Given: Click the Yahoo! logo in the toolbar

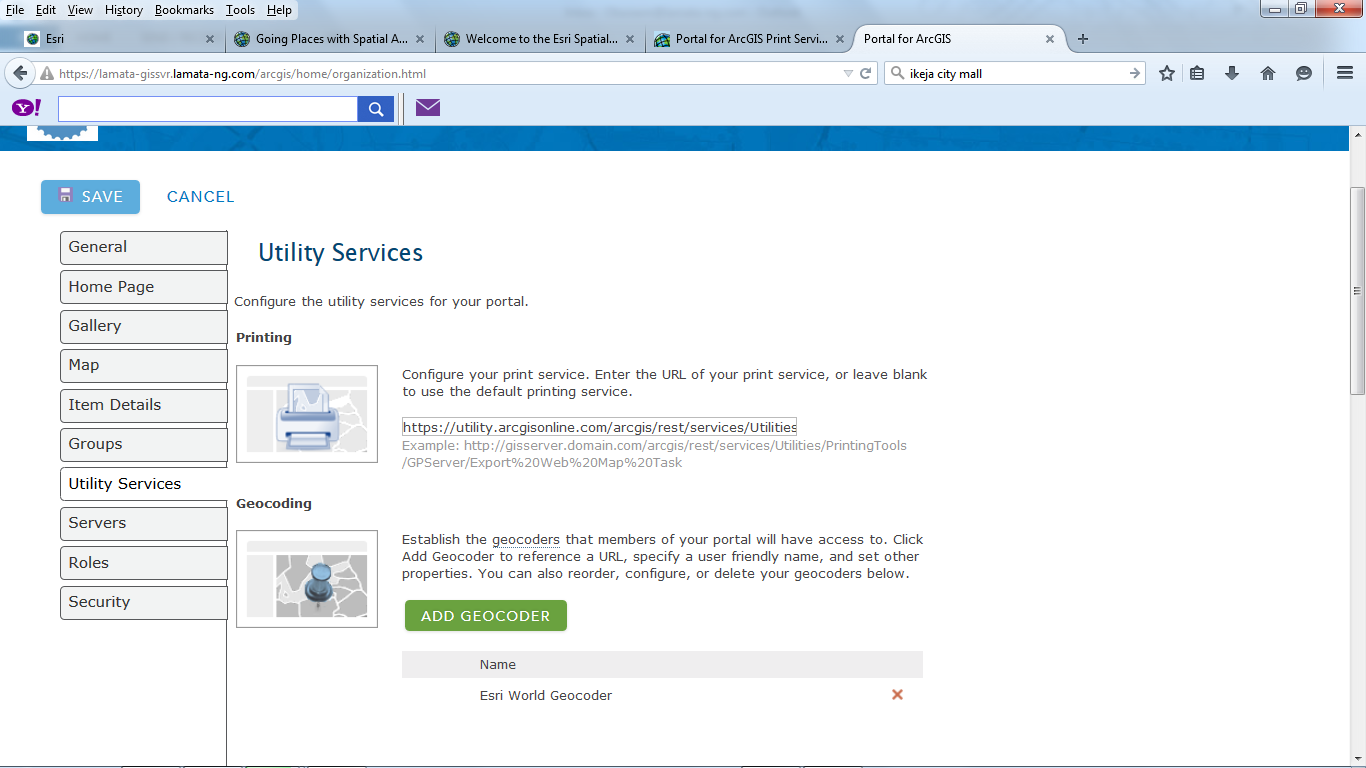Looking at the screenshot, I should [27, 108].
